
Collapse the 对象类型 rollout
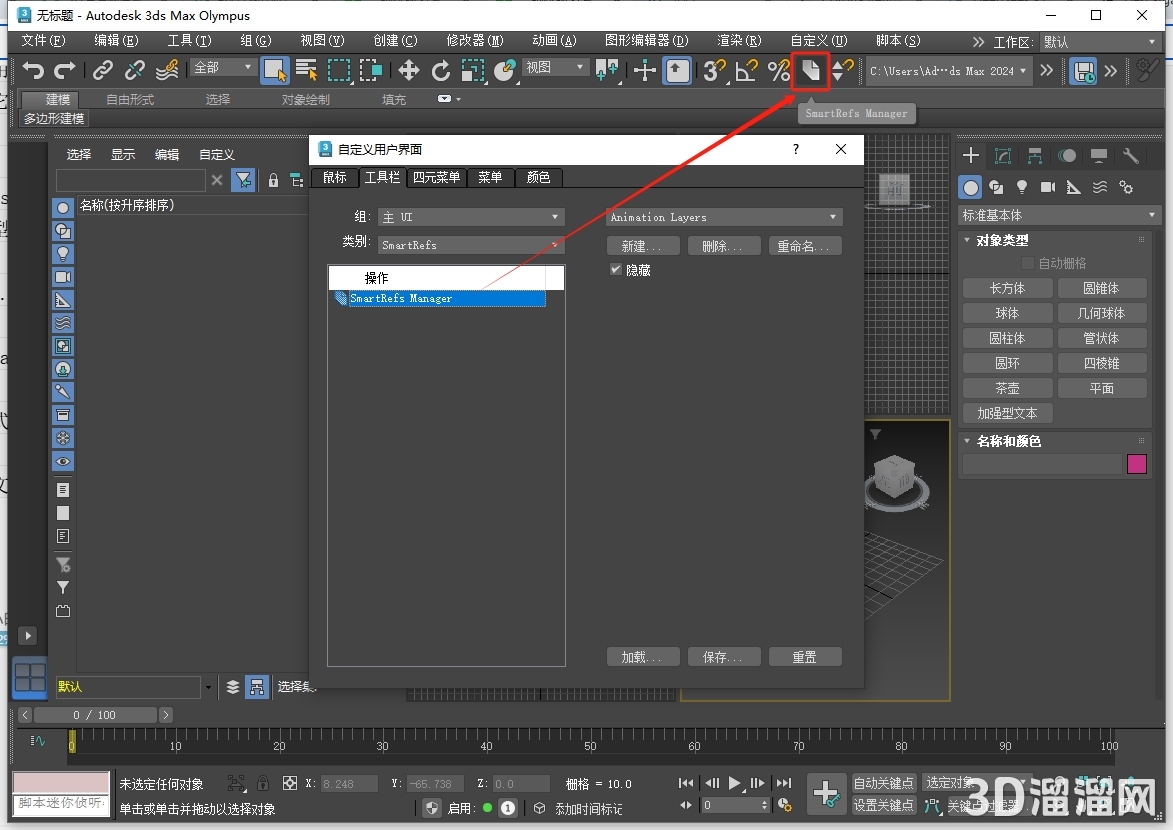1002,240
